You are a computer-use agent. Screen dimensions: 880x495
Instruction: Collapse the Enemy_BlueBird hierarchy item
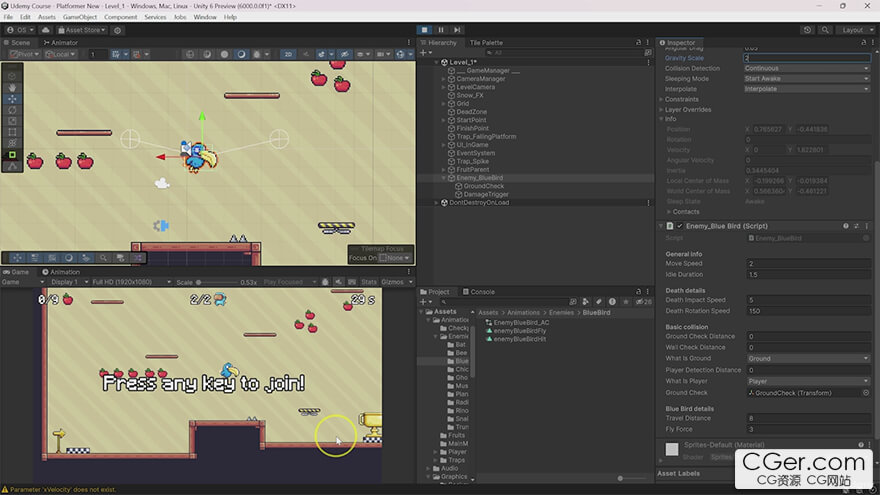(x=444, y=178)
